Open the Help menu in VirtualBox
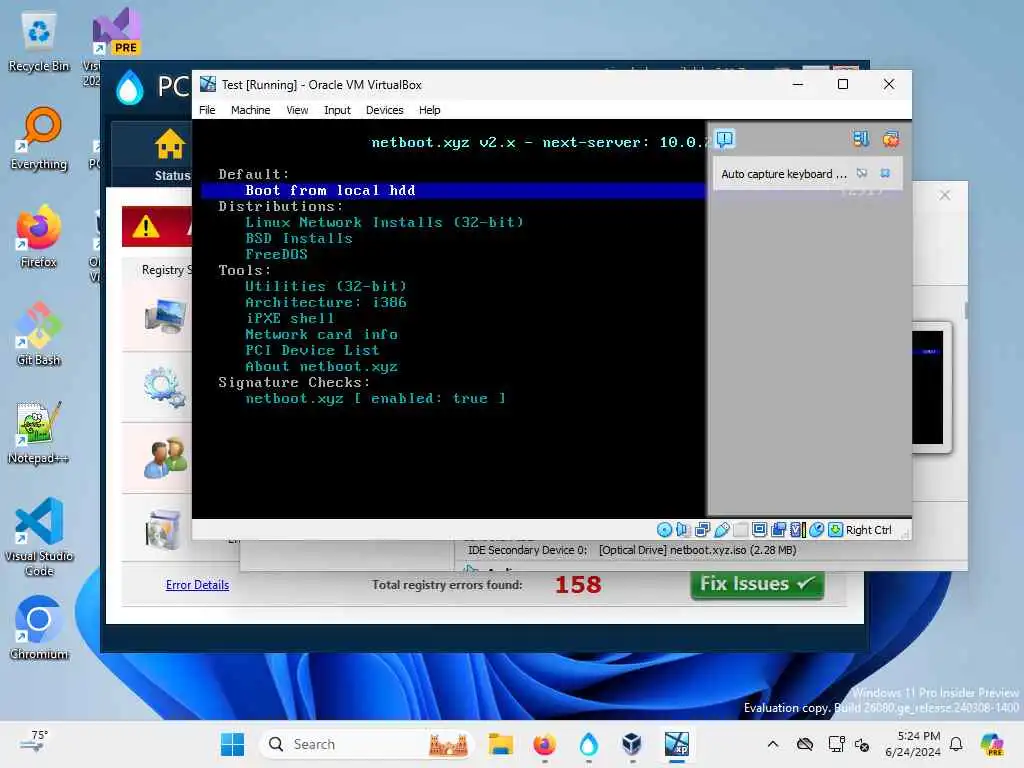 pyautogui.click(x=429, y=110)
